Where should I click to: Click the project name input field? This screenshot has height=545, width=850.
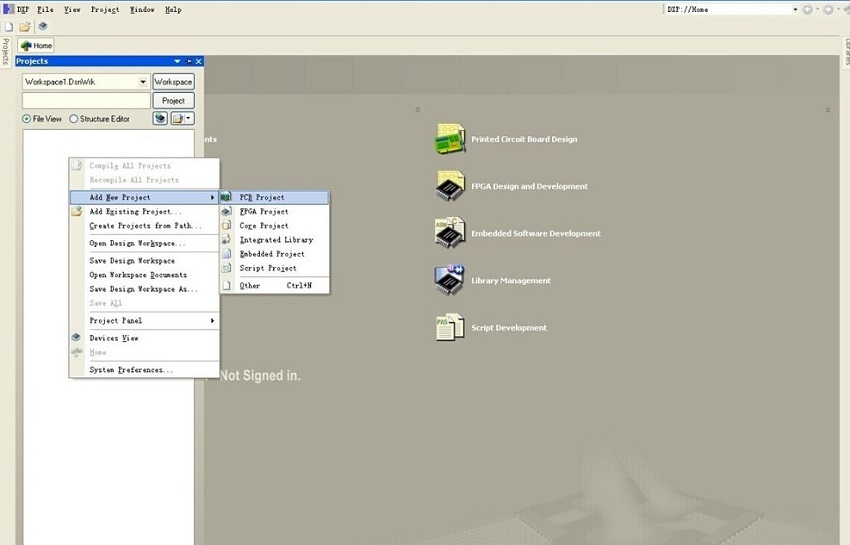[x=86, y=100]
